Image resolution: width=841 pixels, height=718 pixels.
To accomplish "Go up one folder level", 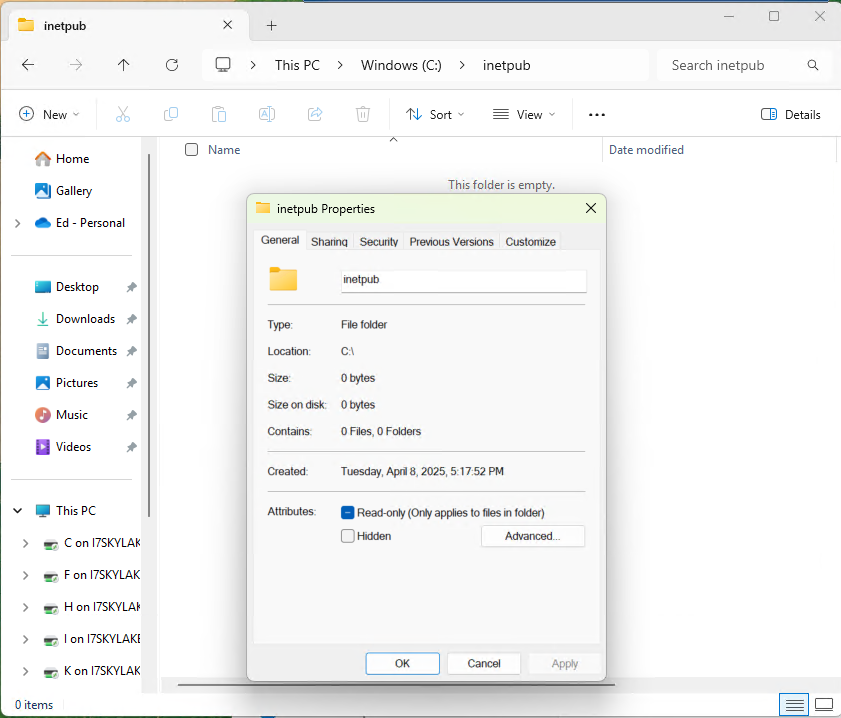I will [123, 65].
